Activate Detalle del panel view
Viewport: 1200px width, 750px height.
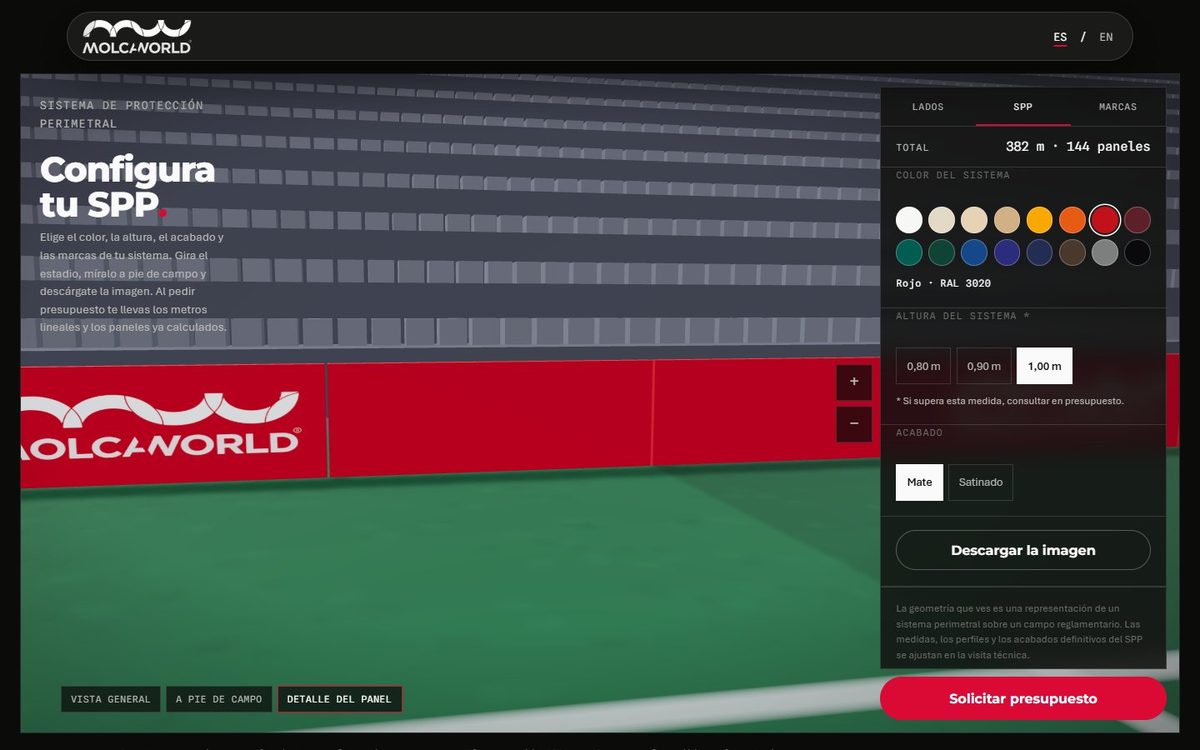tap(340, 699)
